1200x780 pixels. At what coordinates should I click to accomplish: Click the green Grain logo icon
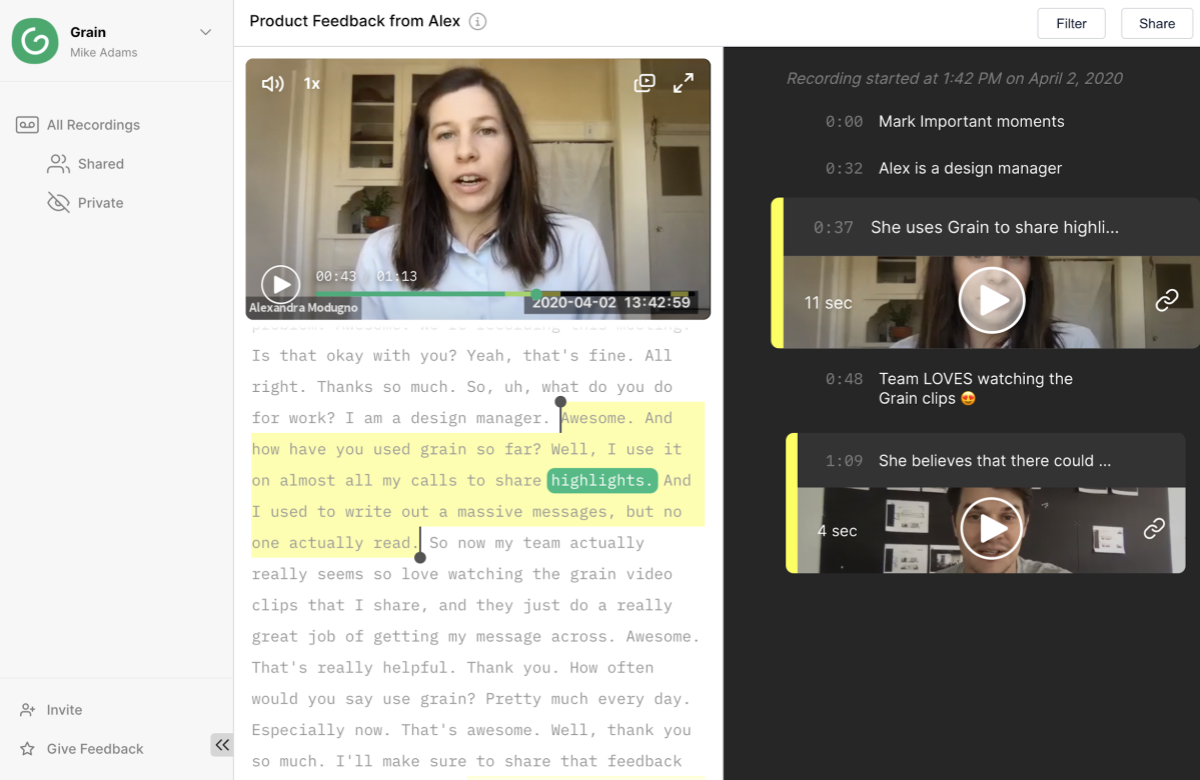click(x=35, y=41)
